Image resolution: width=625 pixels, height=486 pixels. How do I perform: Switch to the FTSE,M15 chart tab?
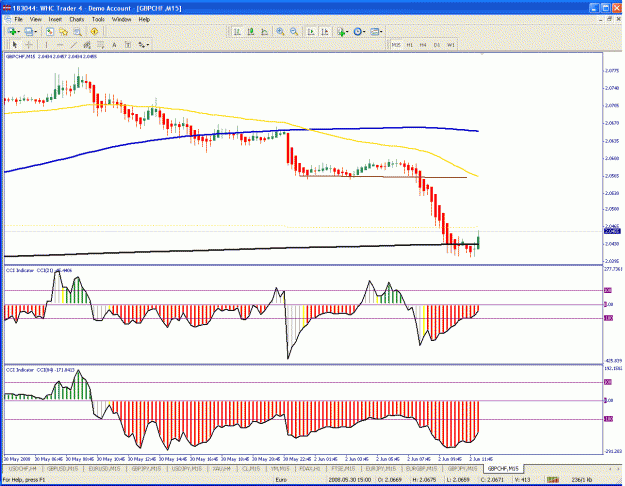coord(344,468)
